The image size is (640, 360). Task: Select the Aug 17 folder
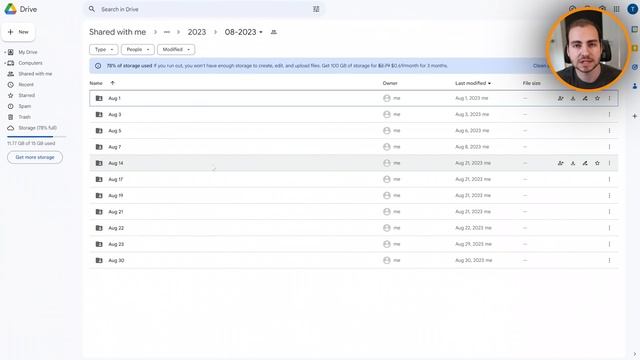click(353, 179)
